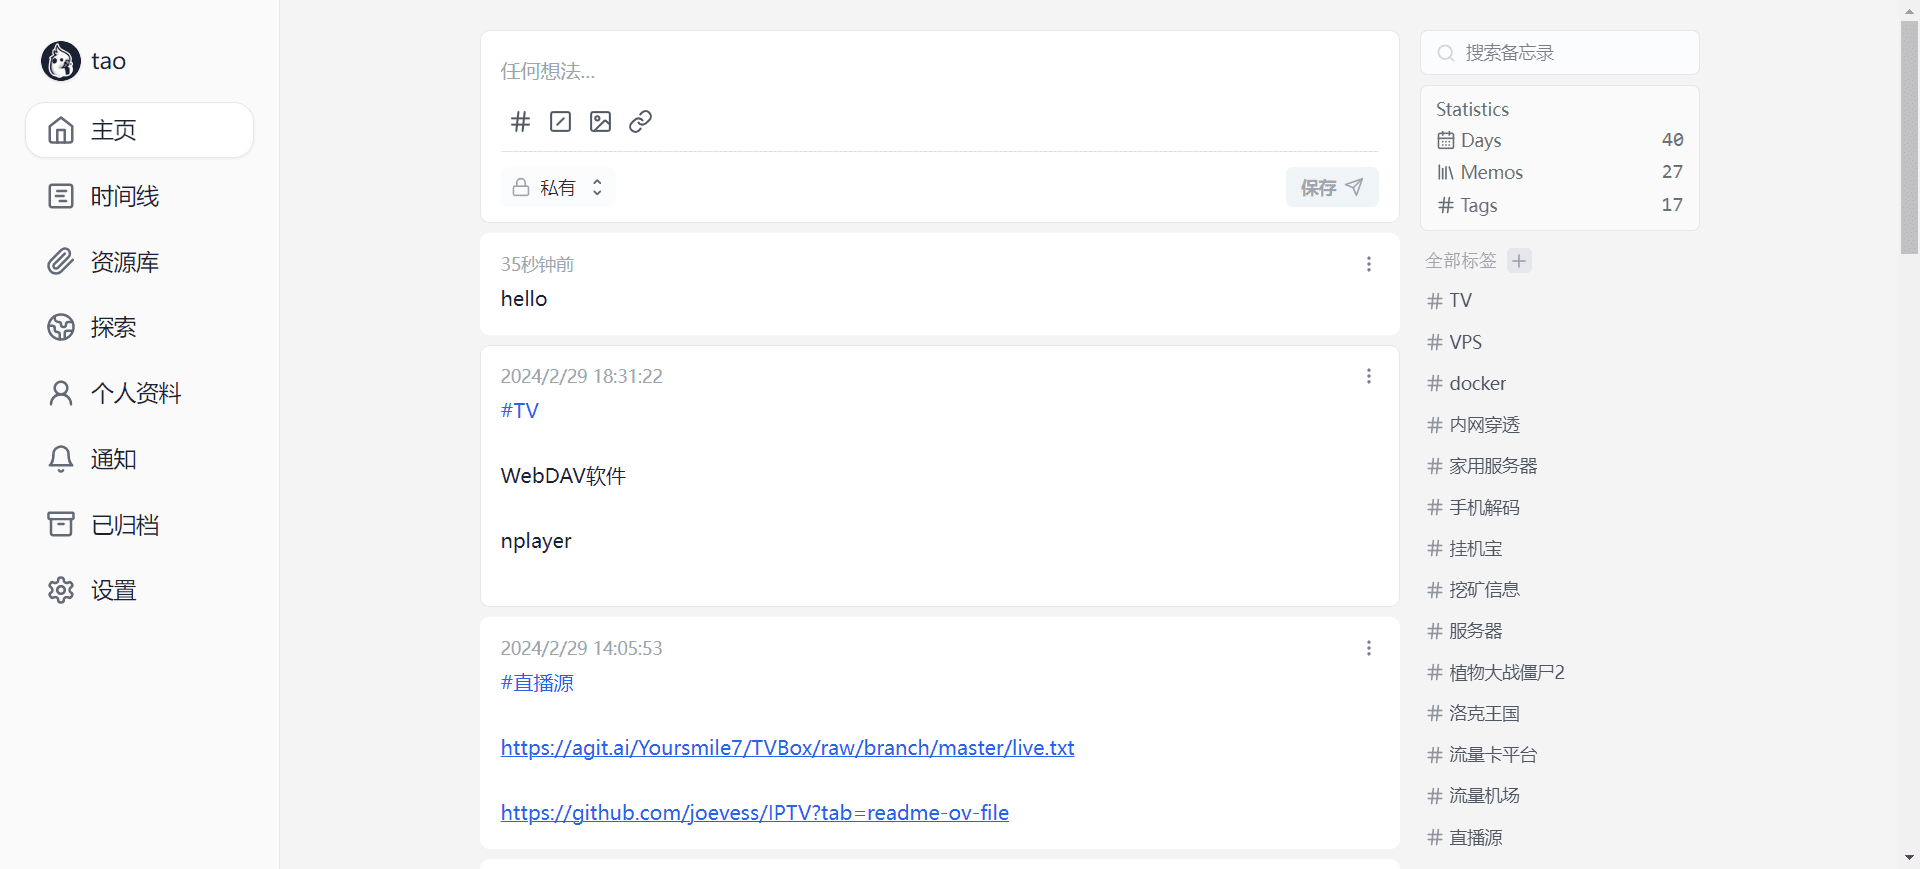Go to 时间线 in the sidebar

tap(124, 196)
